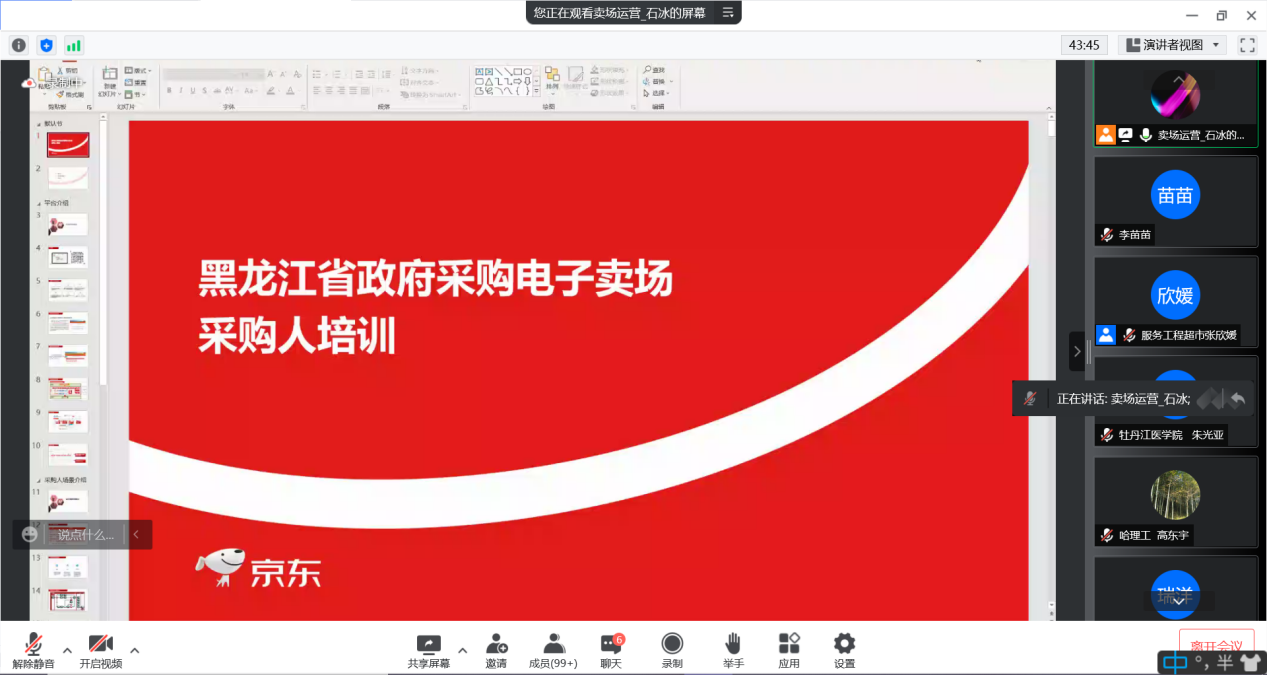
Task: Click the blue security shield icon
Action: point(46,45)
